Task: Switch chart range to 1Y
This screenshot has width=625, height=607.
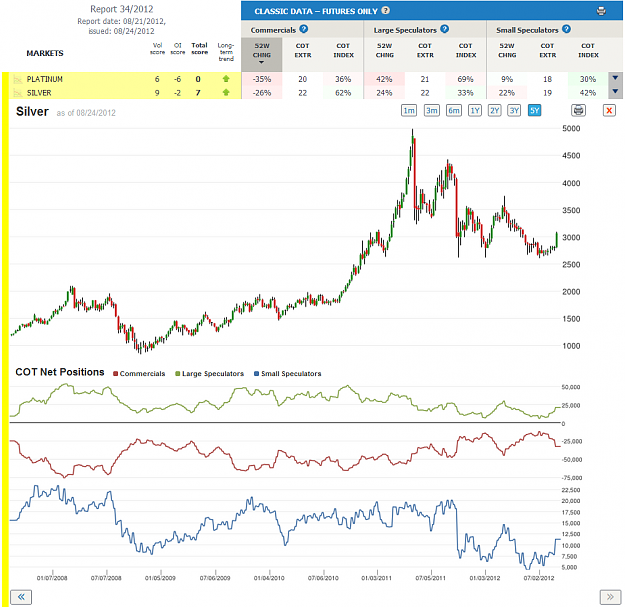Action: tap(474, 110)
